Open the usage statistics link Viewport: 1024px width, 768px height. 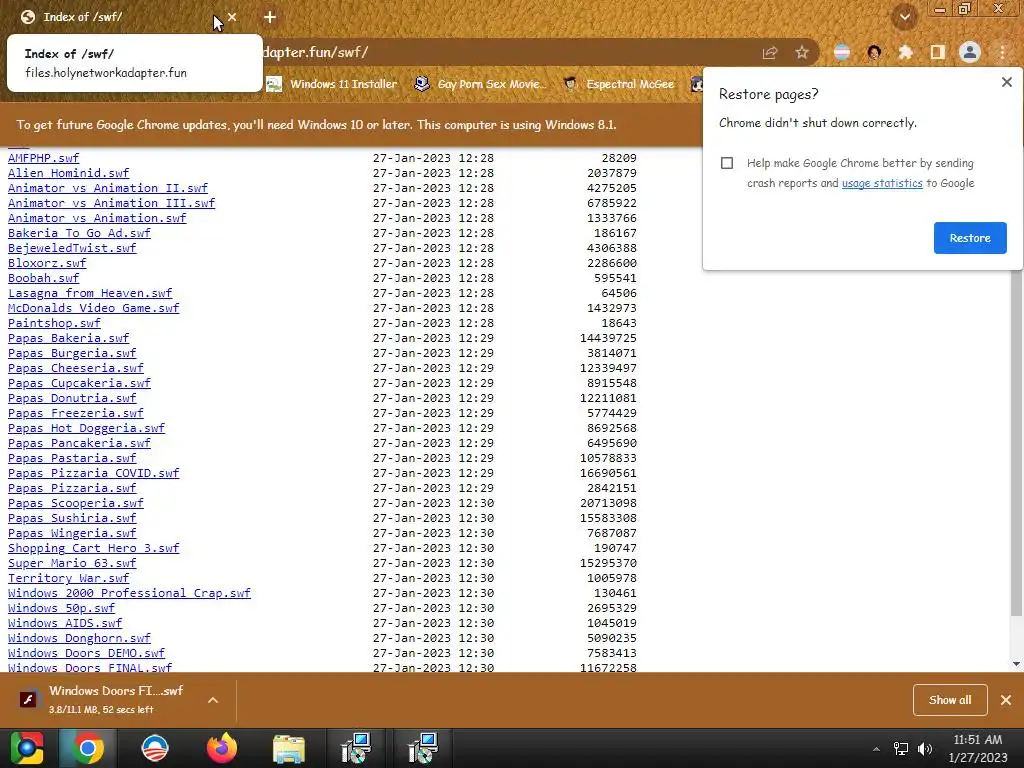click(882, 184)
